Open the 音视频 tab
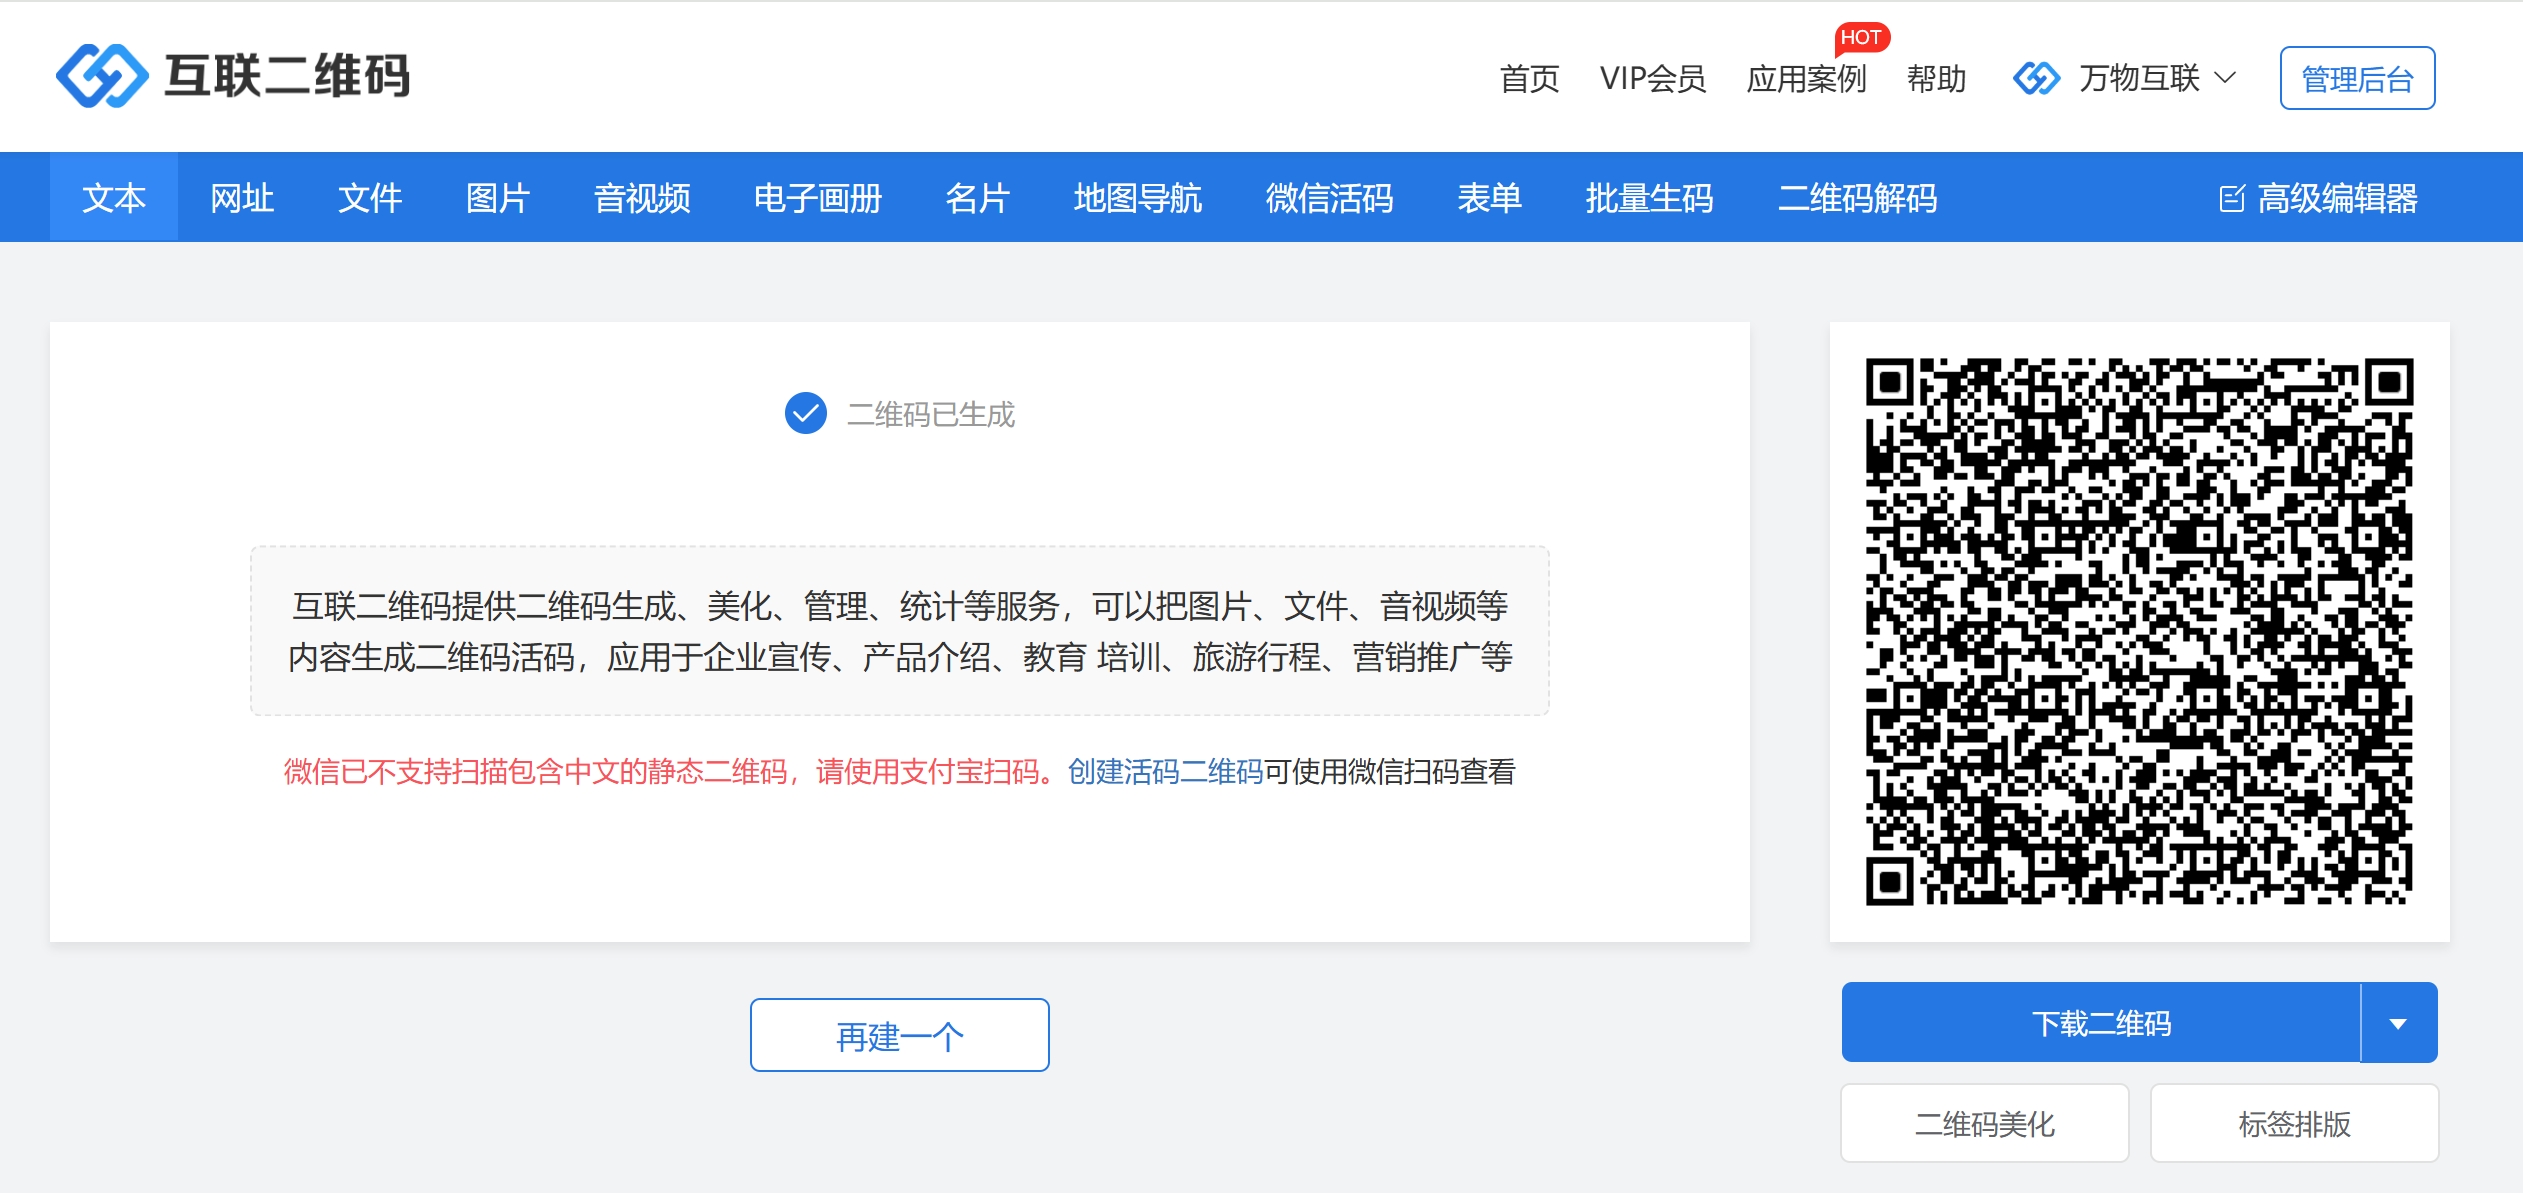This screenshot has width=2523, height=1193. (x=642, y=197)
